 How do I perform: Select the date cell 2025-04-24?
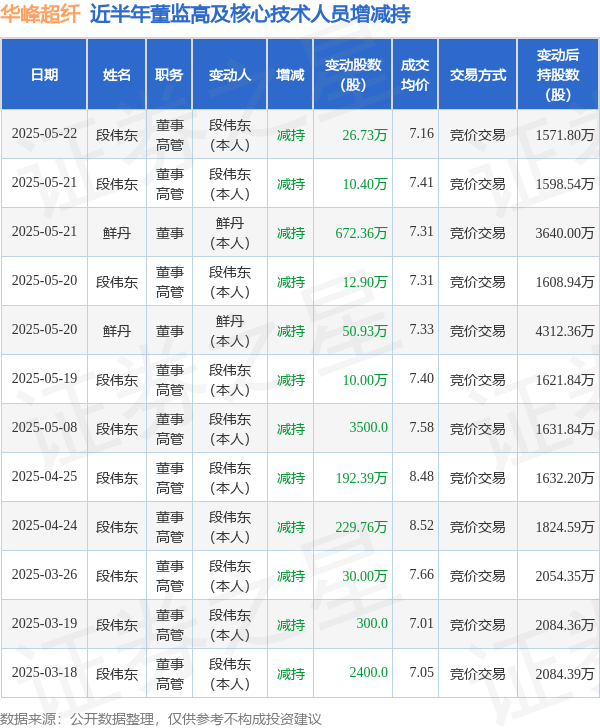pyautogui.click(x=44, y=526)
